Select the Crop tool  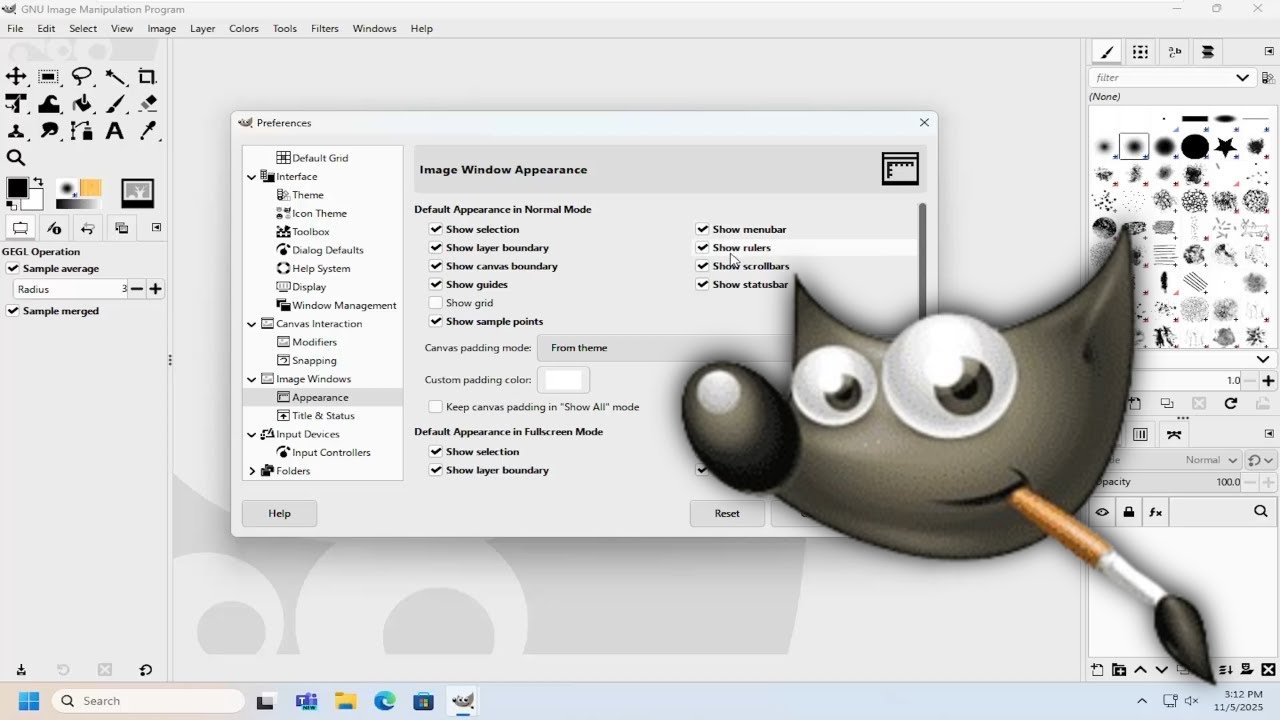148,77
